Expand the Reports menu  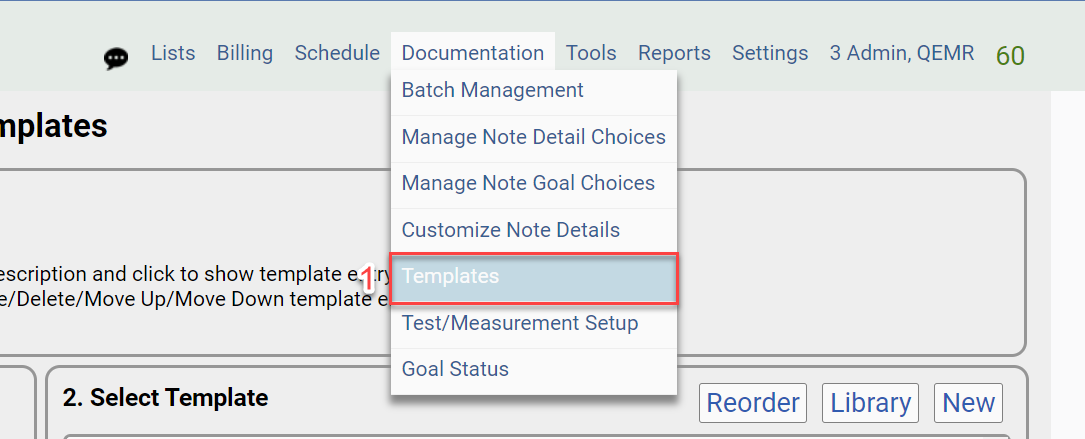coord(674,53)
